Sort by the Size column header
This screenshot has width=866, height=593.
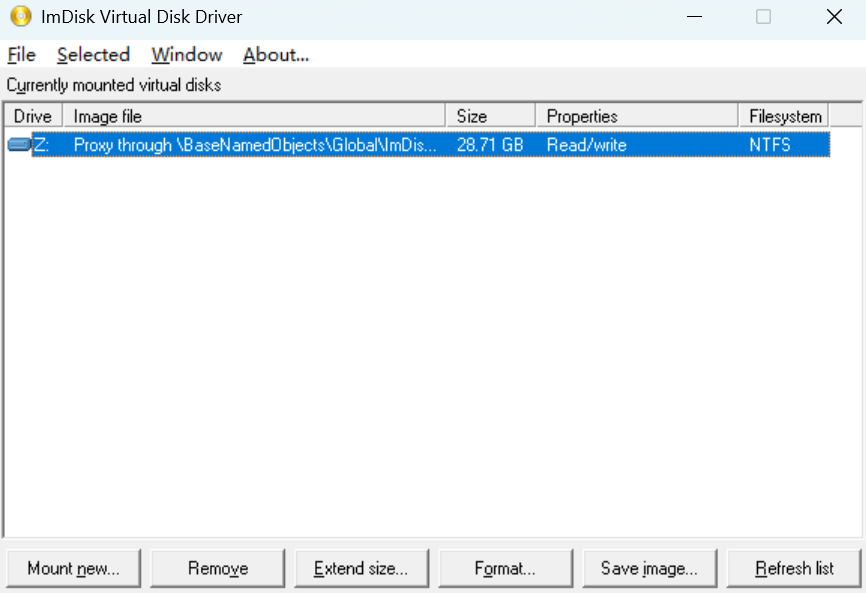click(x=490, y=116)
